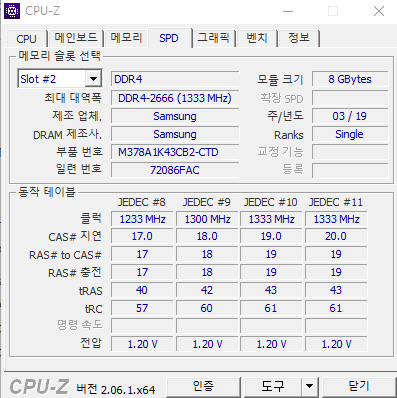Open the 메인보드 tab

(76, 38)
